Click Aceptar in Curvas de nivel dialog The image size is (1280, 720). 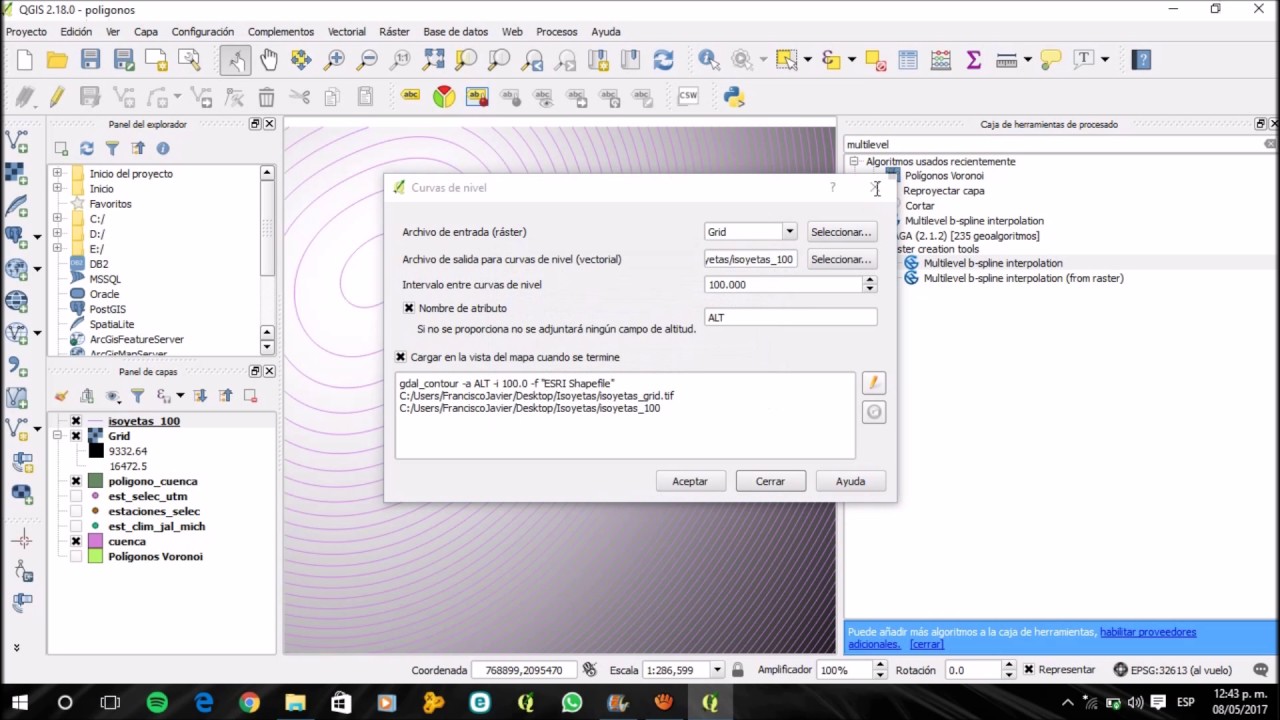pyautogui.click(x=690, y=481)
